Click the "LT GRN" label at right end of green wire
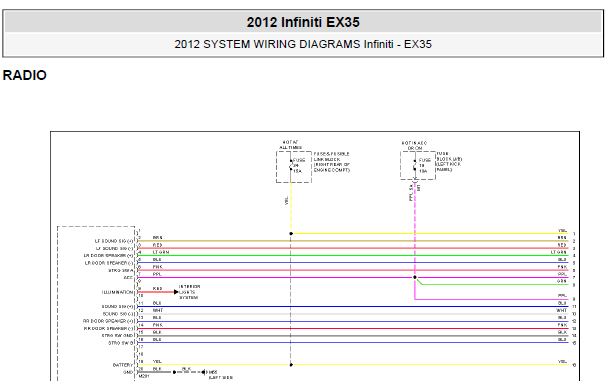Image resolution: width=605 pixels, height=381 pixels. click(x=559, y=252)
